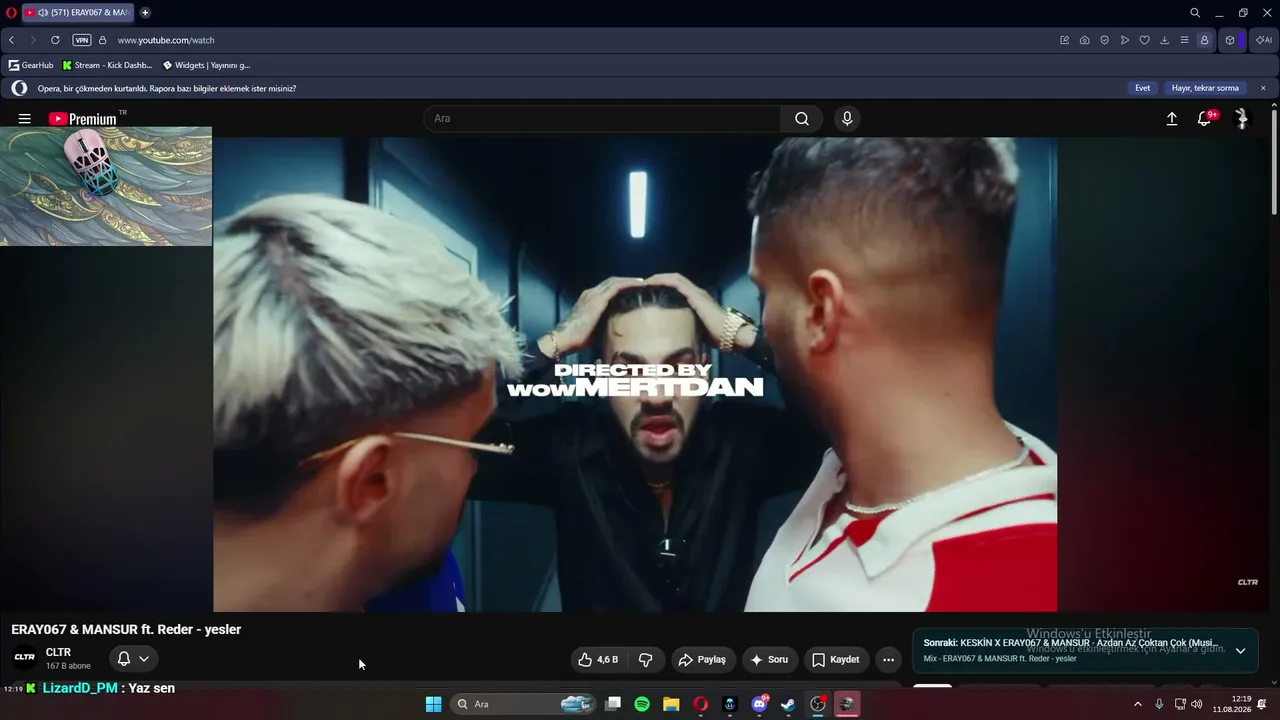1280x720 pixels.
Task: Expand the 'Sonraki' mix playlist panel
Action: point(1240,650)
